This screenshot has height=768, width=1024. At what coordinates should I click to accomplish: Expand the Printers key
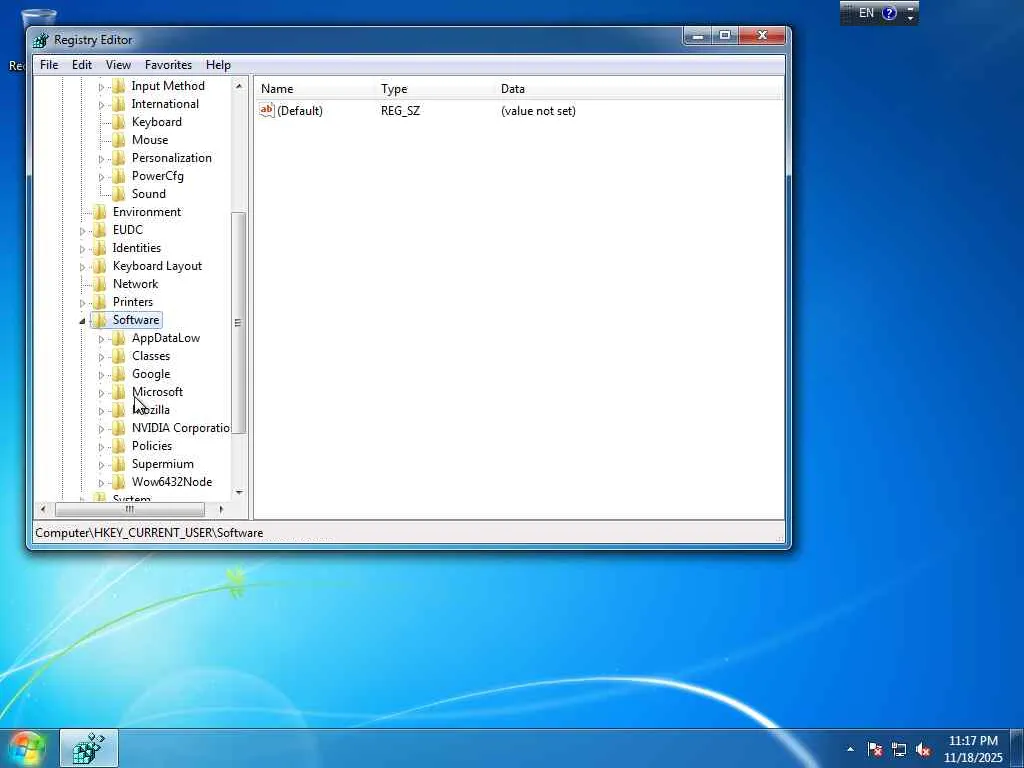click(x=82, y=302)
